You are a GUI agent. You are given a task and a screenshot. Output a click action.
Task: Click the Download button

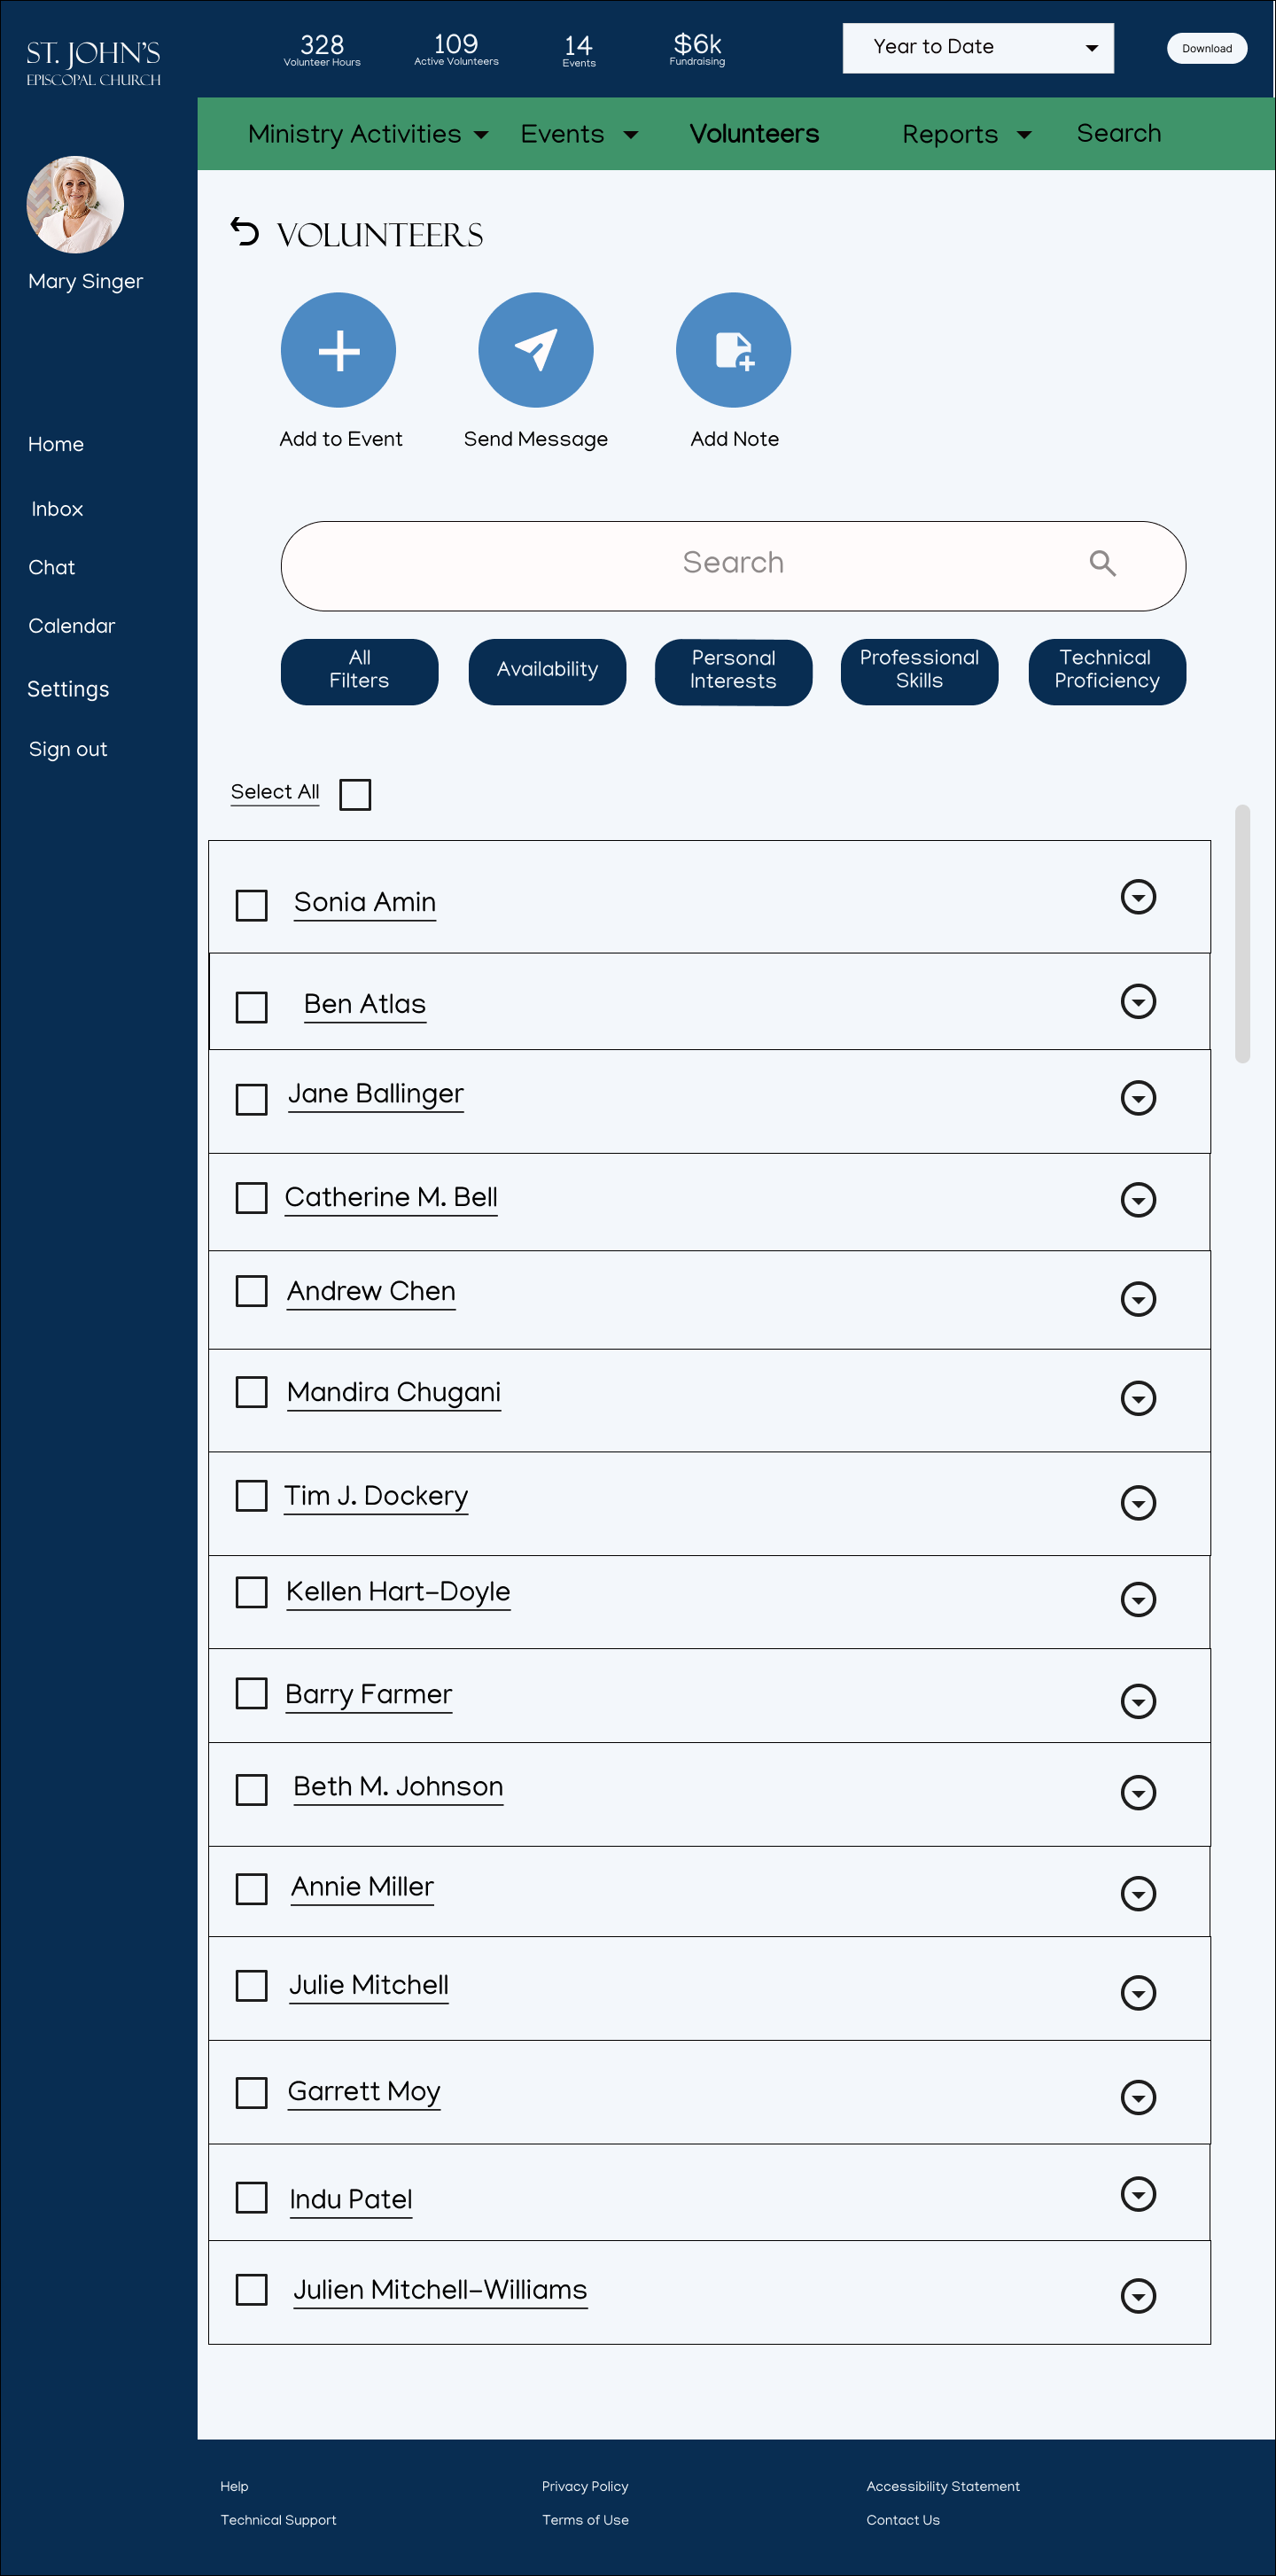click(1206, 48)
